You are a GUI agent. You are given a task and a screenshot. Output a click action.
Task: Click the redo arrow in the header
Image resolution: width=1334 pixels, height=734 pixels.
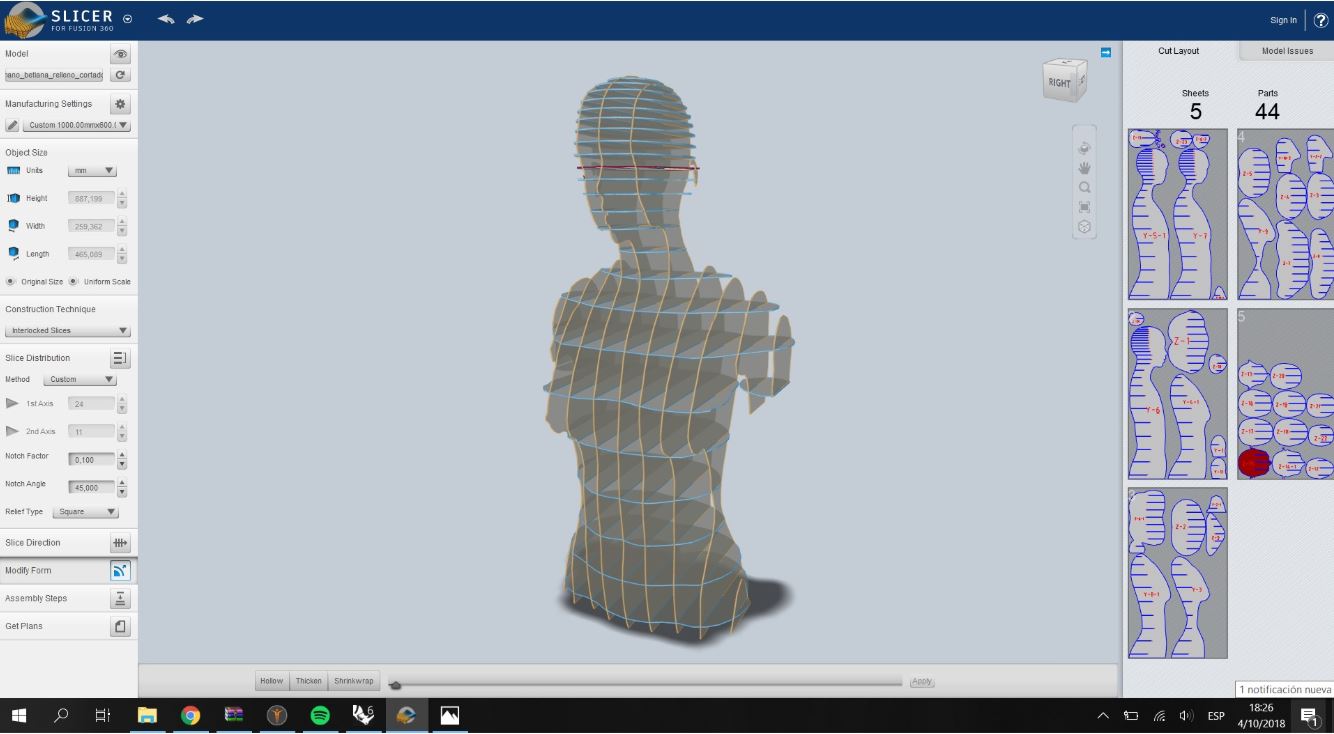[x=194, y=19]
